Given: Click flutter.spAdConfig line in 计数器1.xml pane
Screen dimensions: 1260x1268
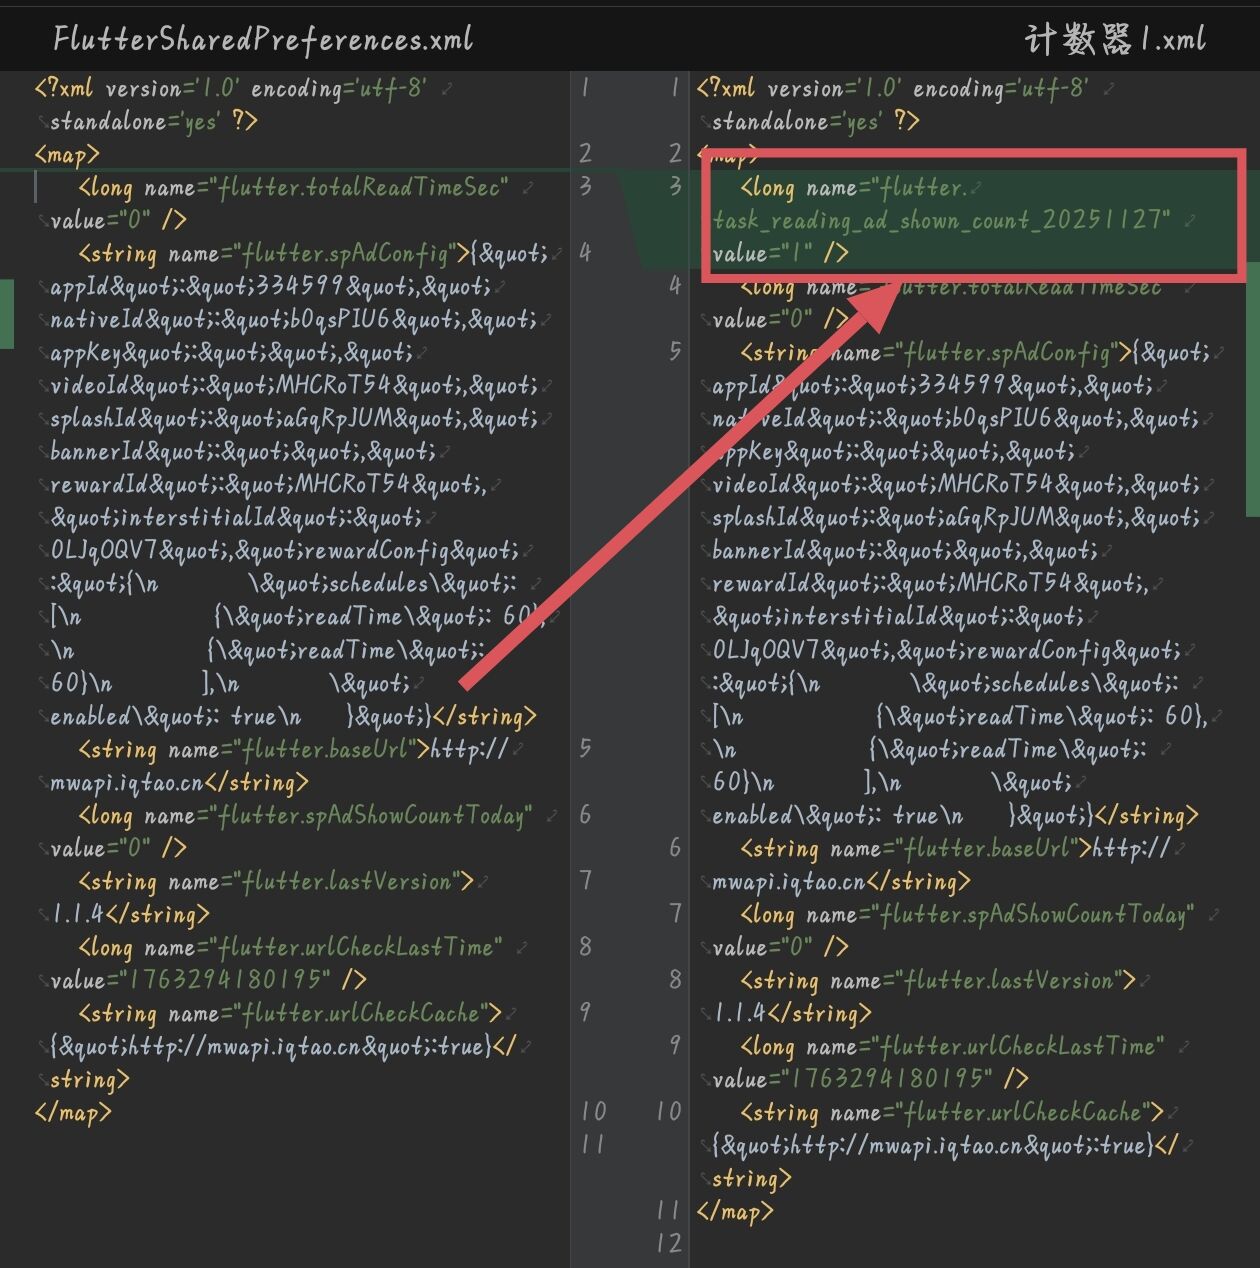Looking at the screenshot, I should (x=975, y=352).
